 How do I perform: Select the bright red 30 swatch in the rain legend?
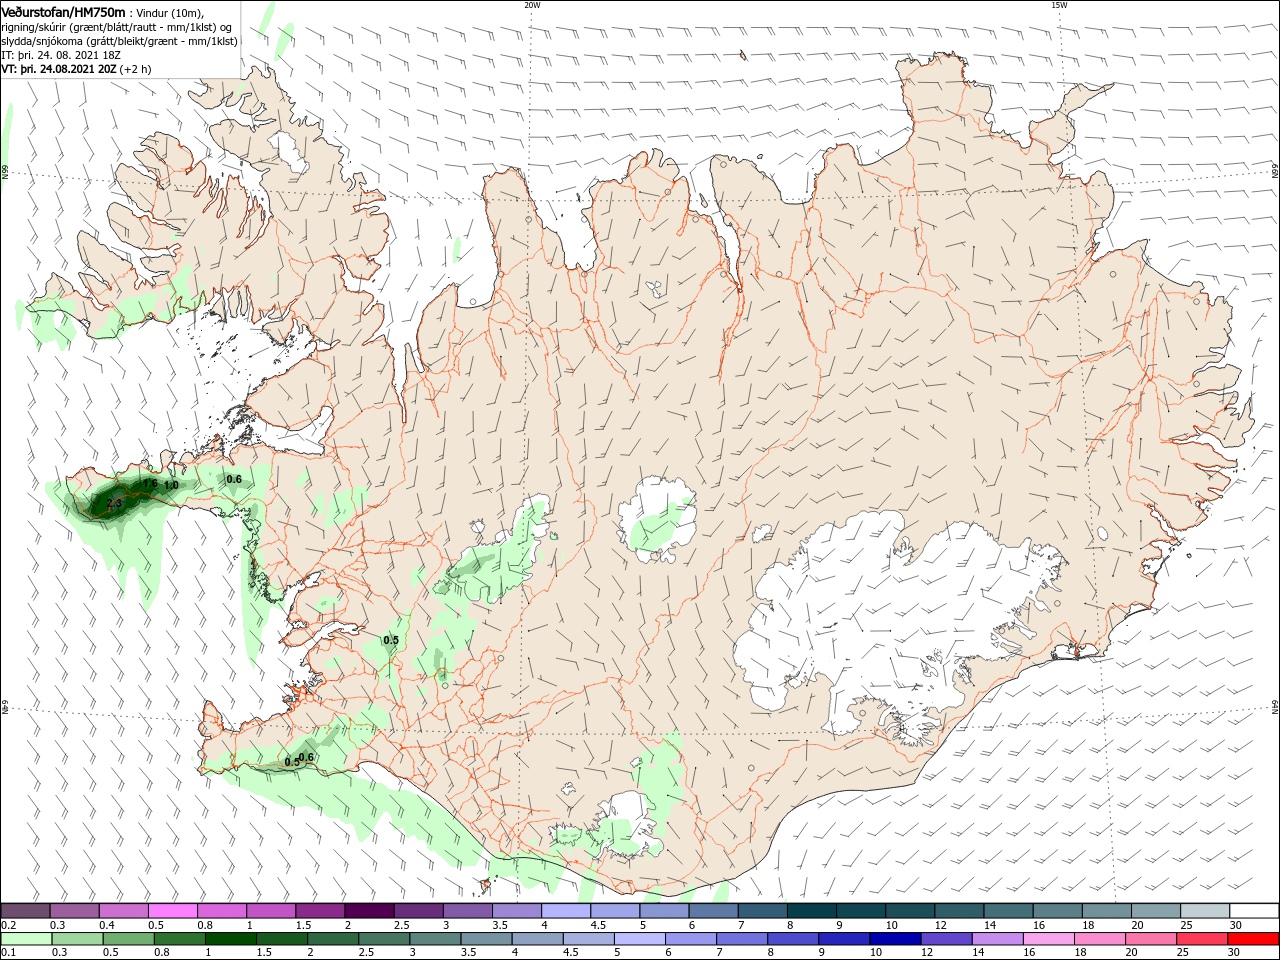click(1254, 939)
